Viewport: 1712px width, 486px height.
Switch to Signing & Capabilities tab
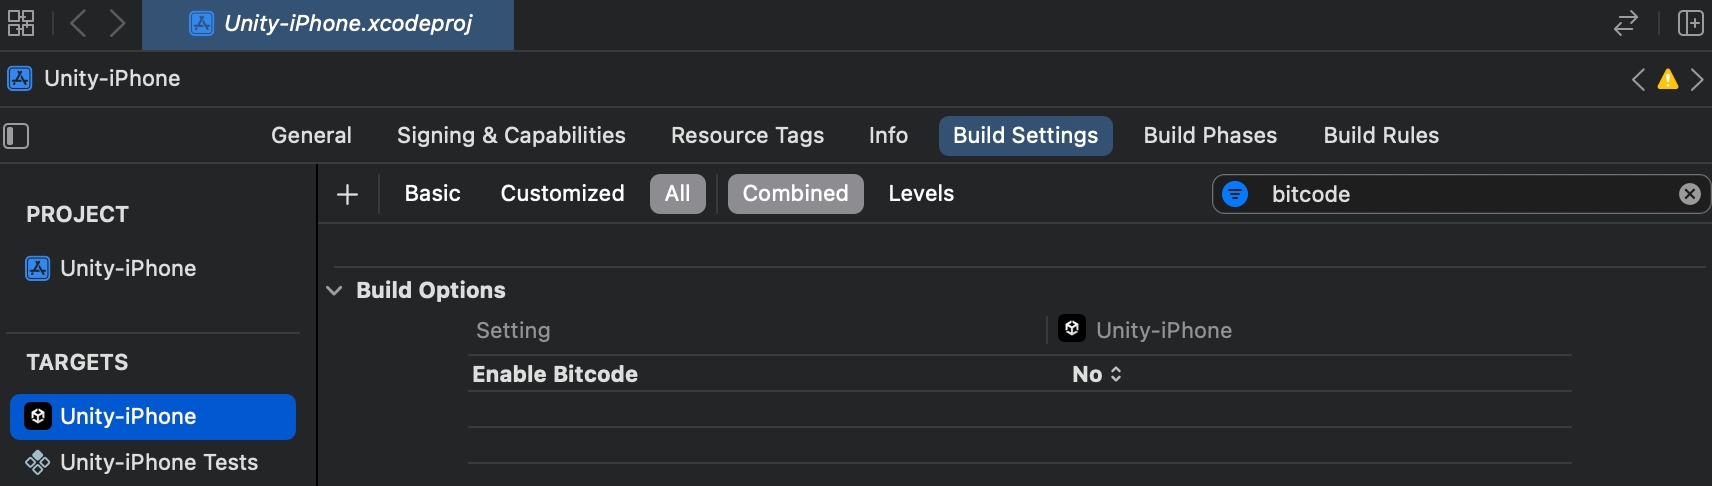pos(511,136)
